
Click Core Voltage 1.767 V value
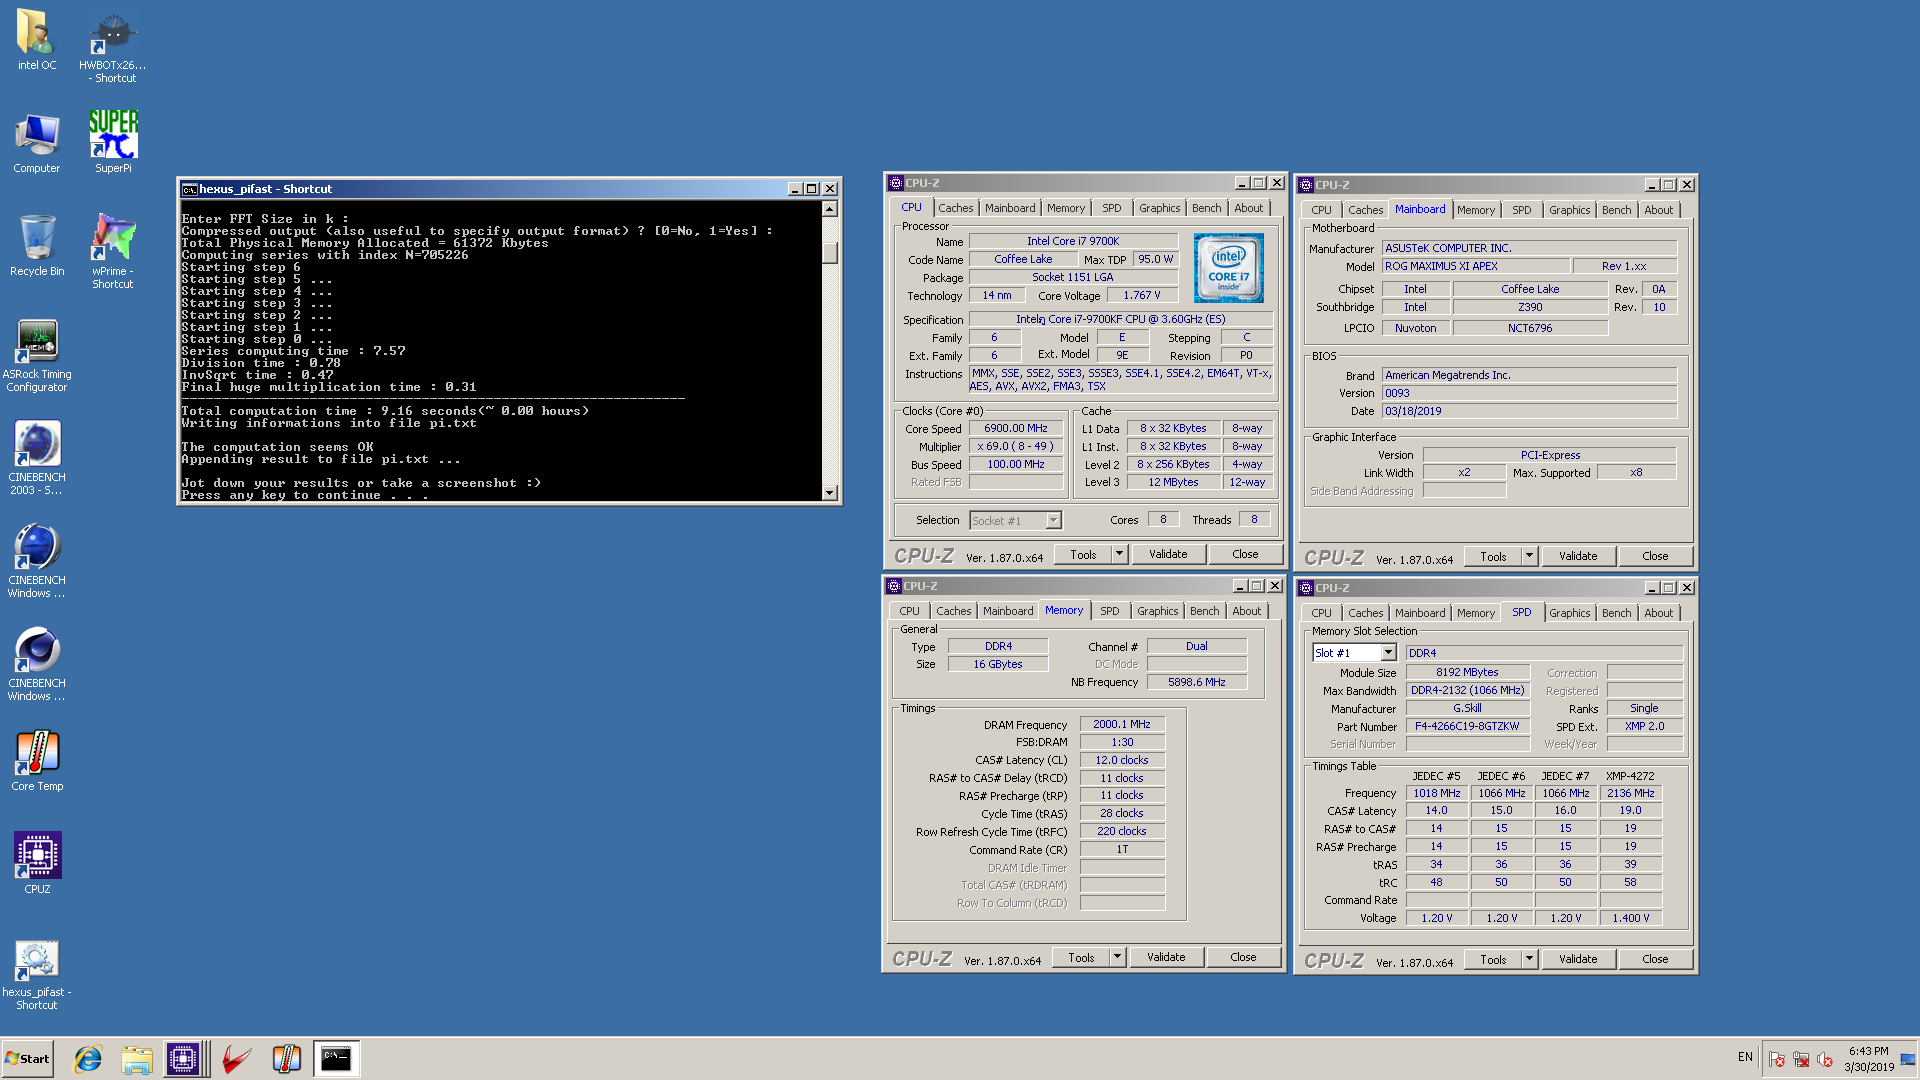coord(1141,295)
